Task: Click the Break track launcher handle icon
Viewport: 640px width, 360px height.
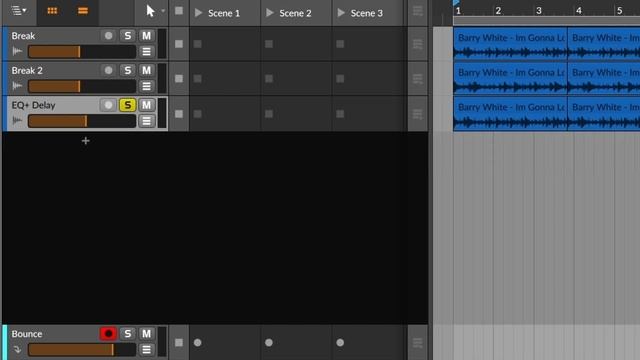Action: point(418,44)
